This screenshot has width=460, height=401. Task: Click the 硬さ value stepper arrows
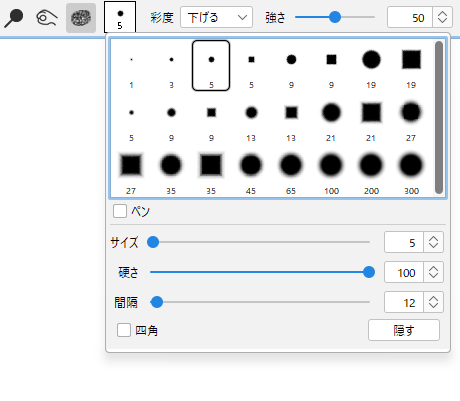(433, 272)
